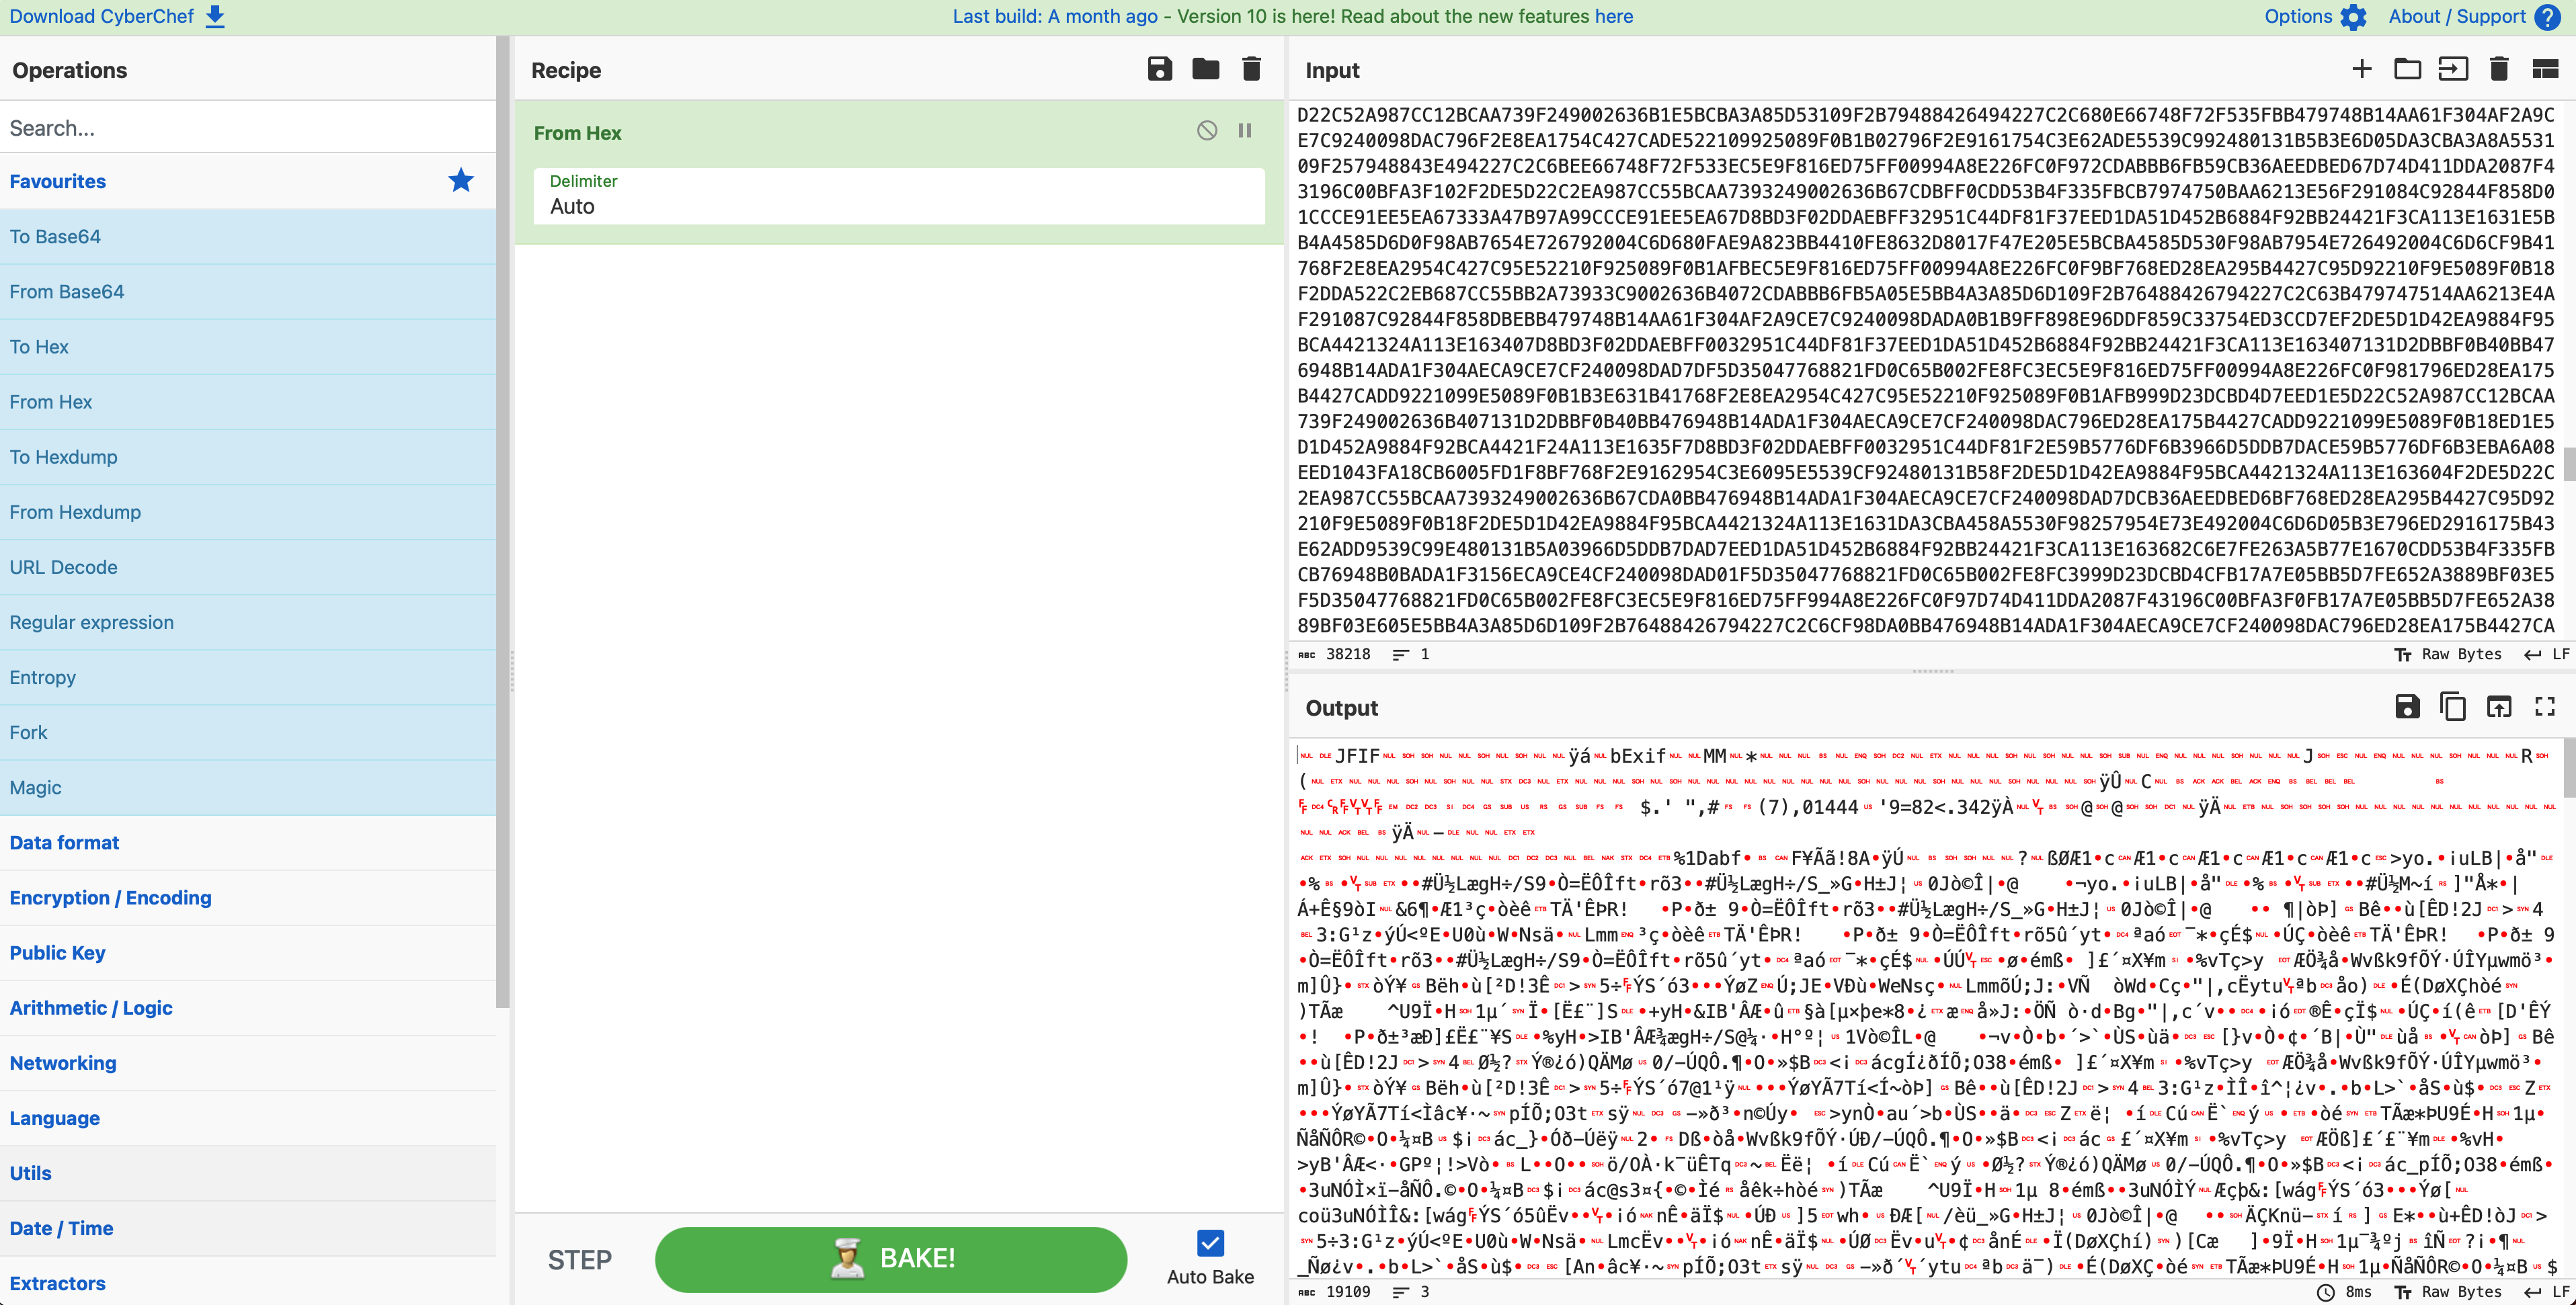Expand the Extractors category
2576x1305 pixels.
coord(248,1282)
